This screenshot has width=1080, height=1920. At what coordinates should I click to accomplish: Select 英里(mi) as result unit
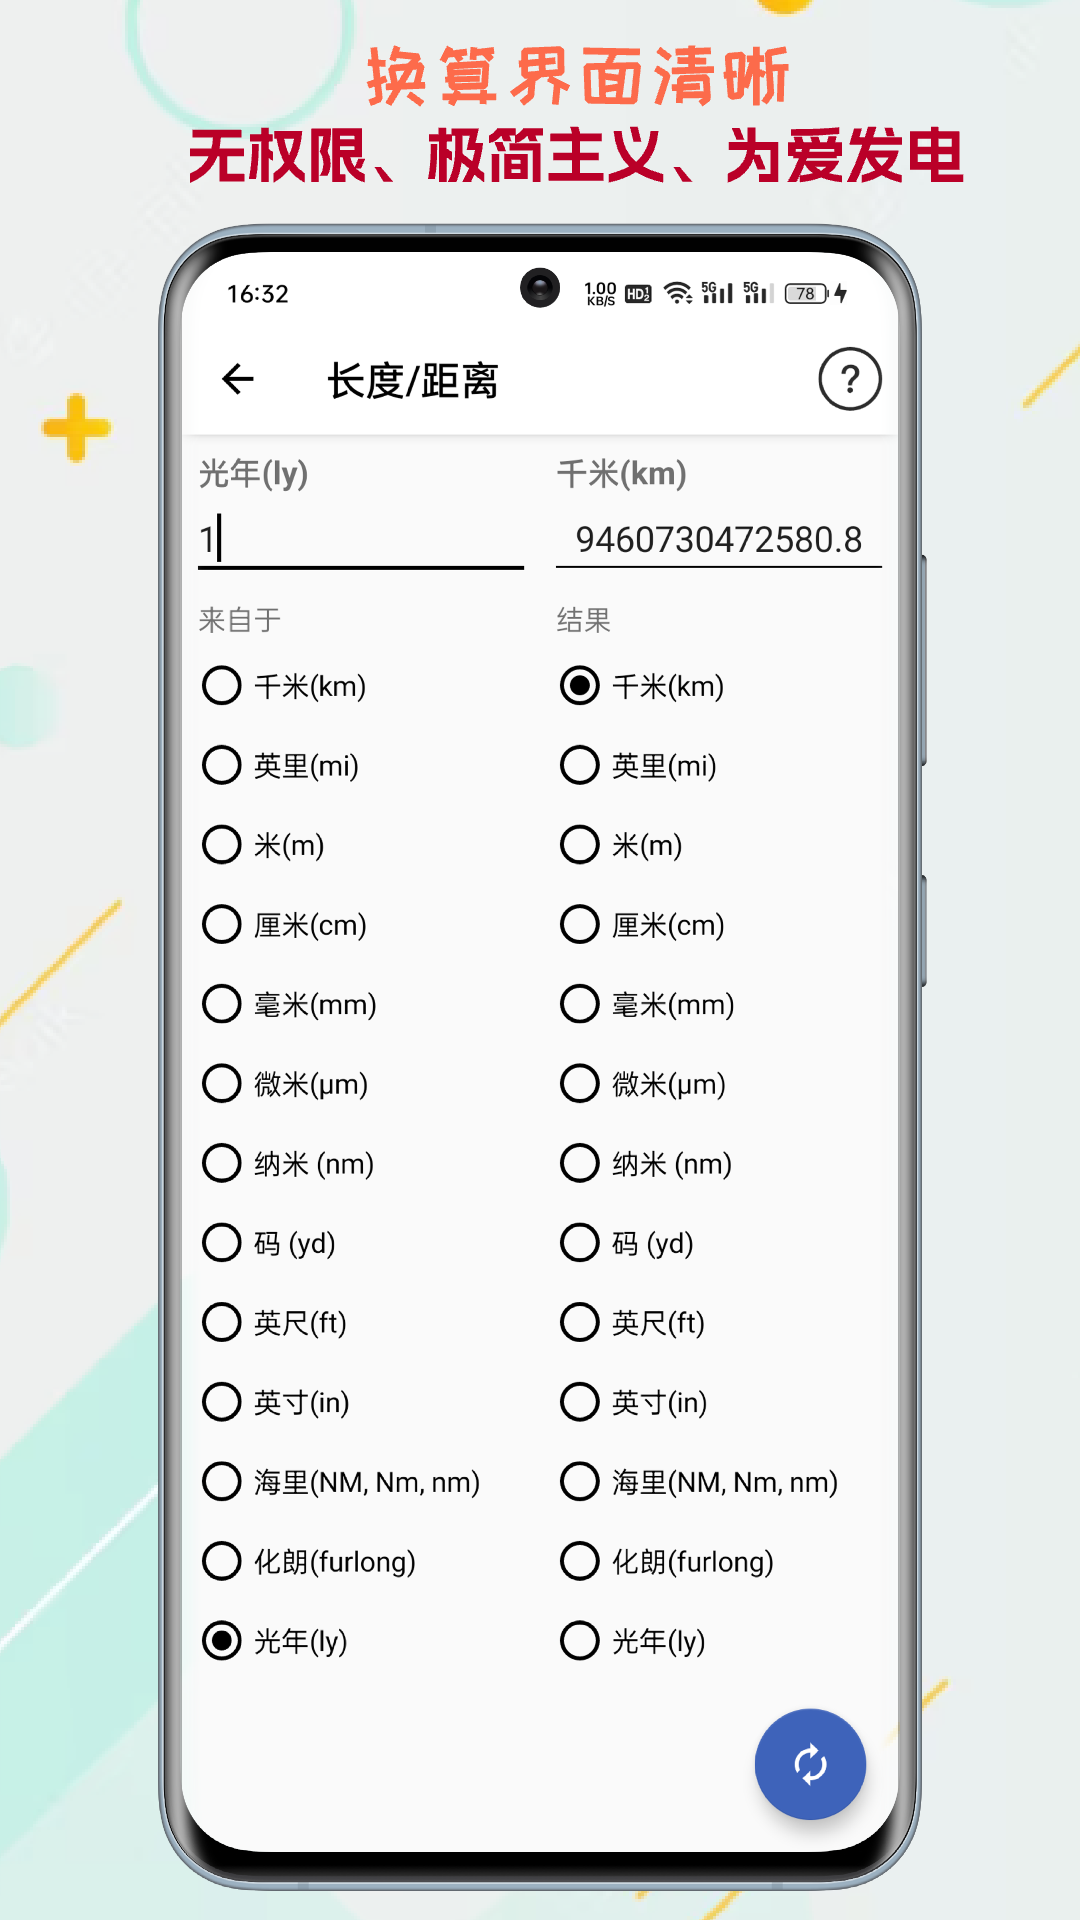580,766
